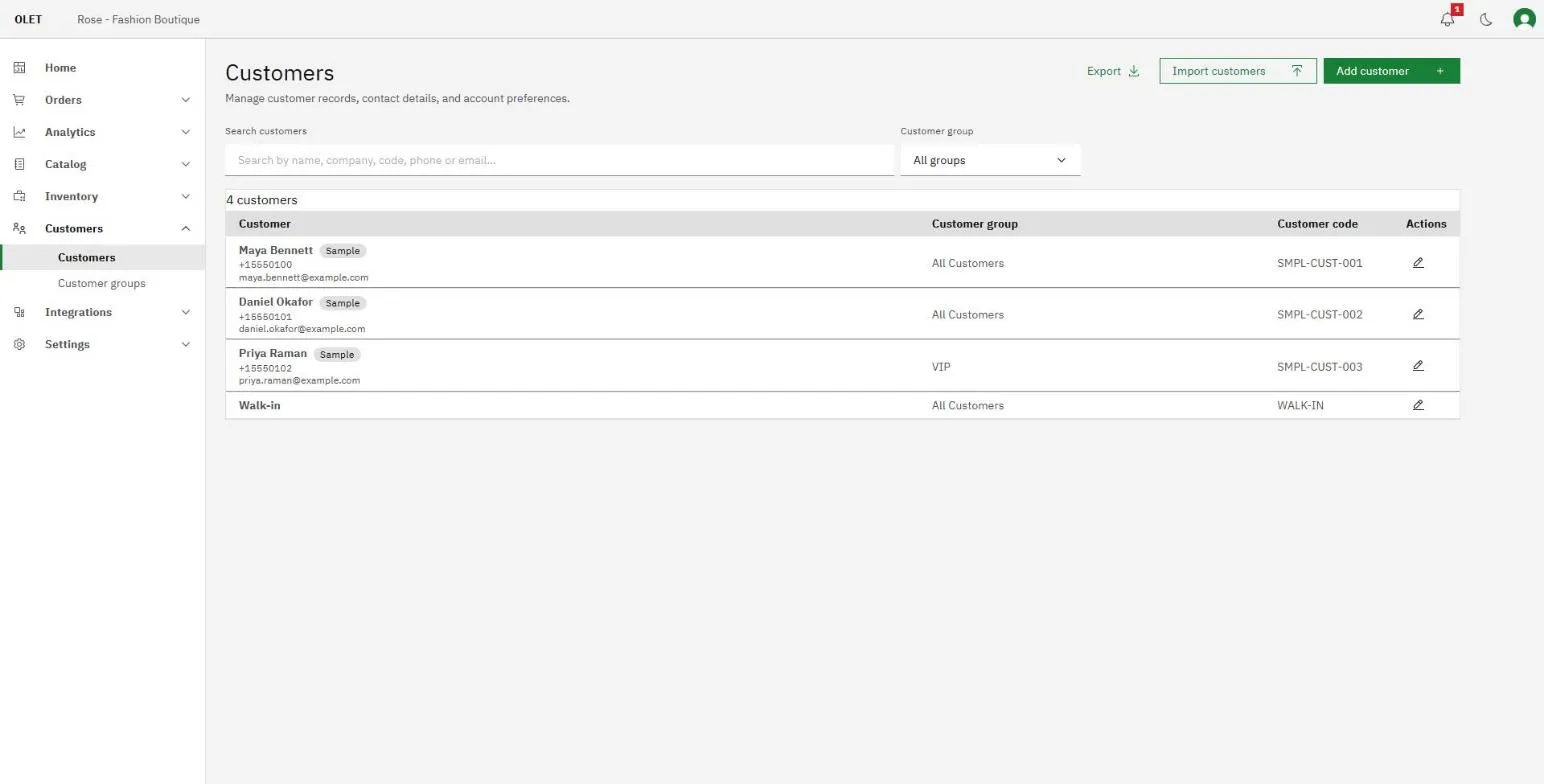Collapse the Customers menu chevron
The height and width of the screenshot is (784, 1544).
(x=185, y=228)
